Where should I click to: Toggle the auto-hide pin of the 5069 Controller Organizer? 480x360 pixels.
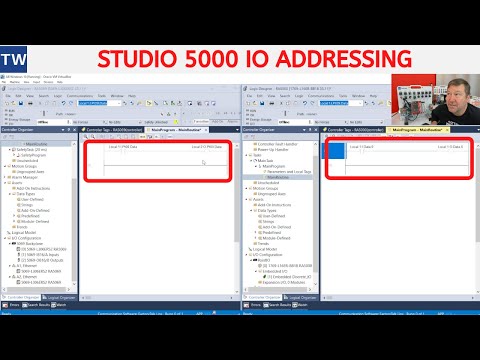click(x=69, y=130)
